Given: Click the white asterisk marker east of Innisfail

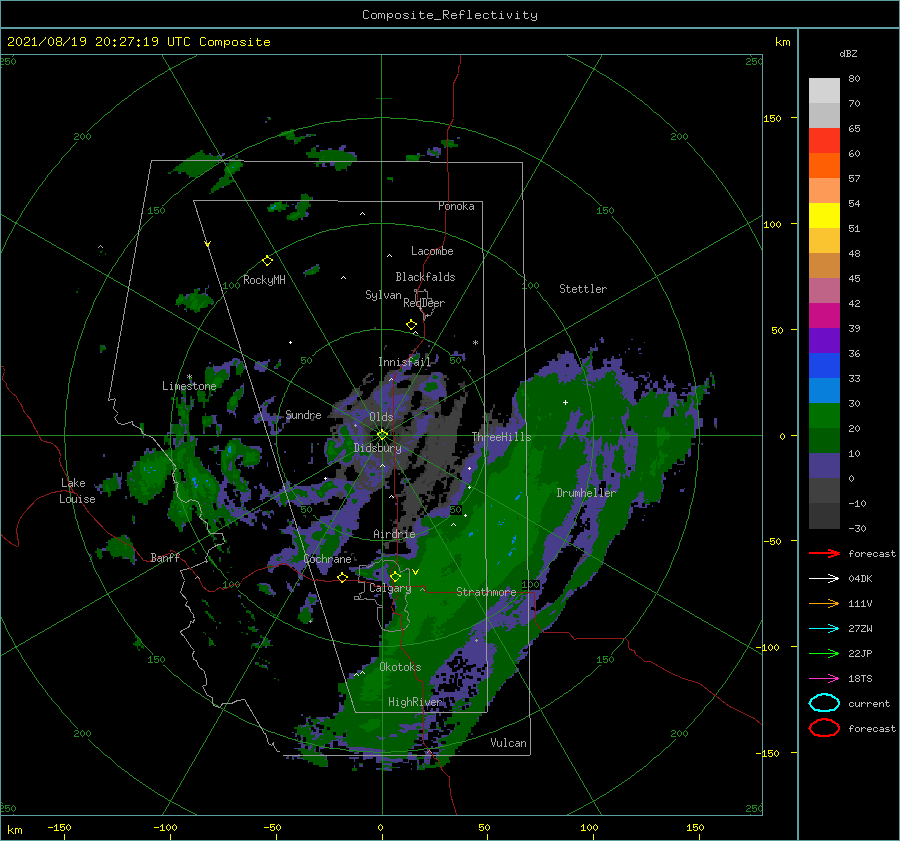Looking at the screenshot, I should tap(475, 343).
